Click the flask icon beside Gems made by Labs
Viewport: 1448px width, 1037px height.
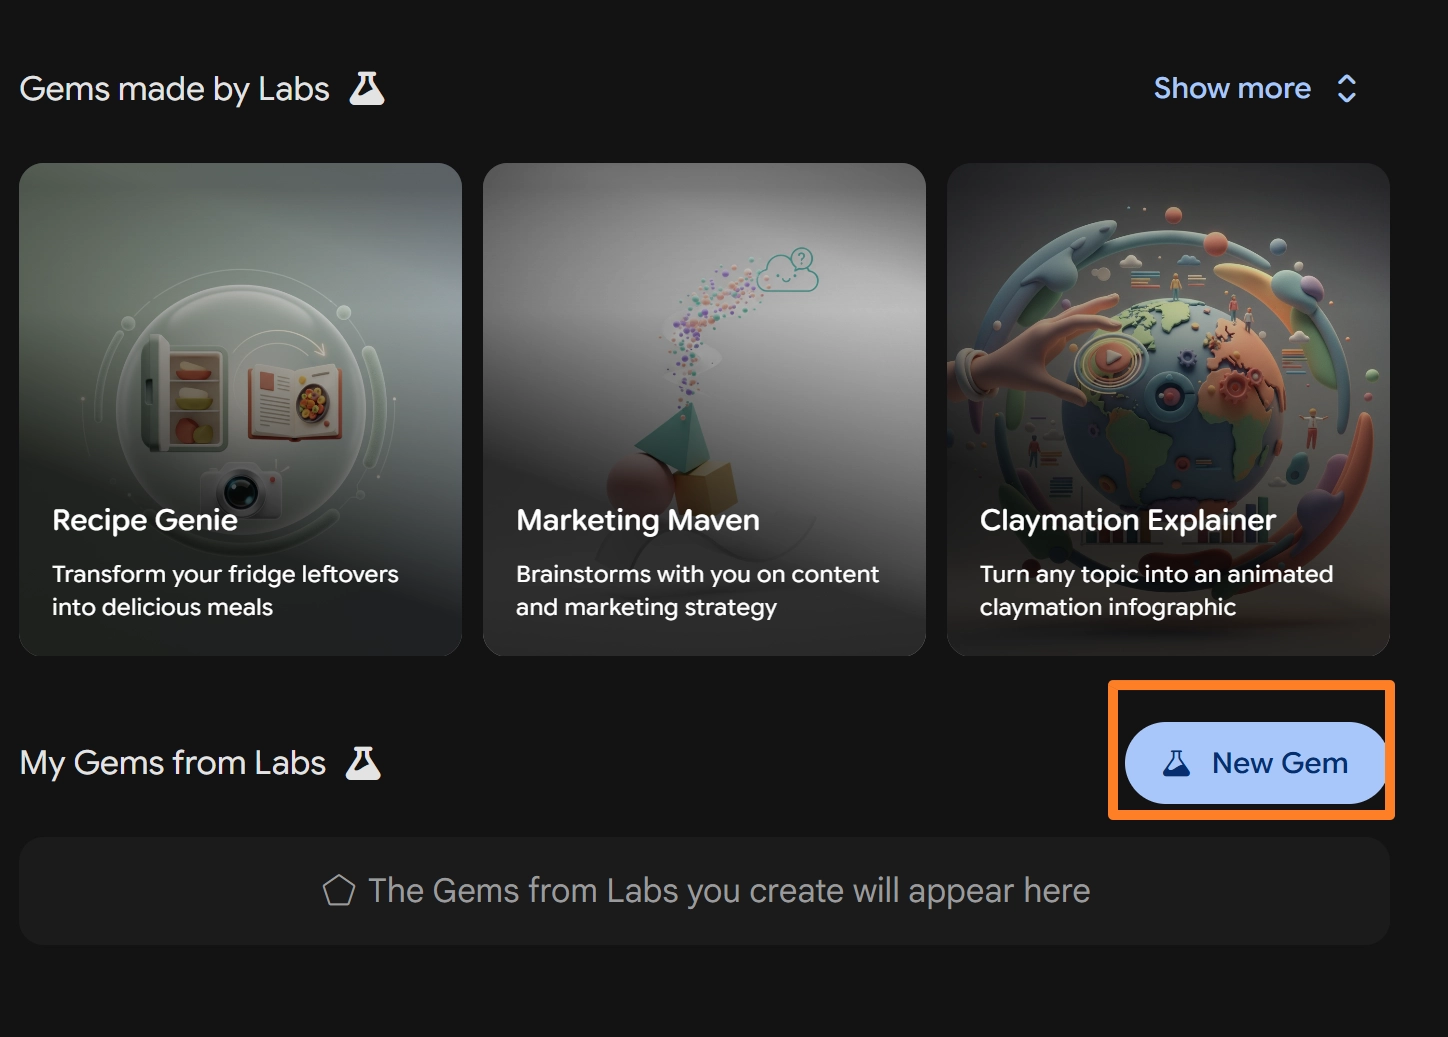pos(367,89)
